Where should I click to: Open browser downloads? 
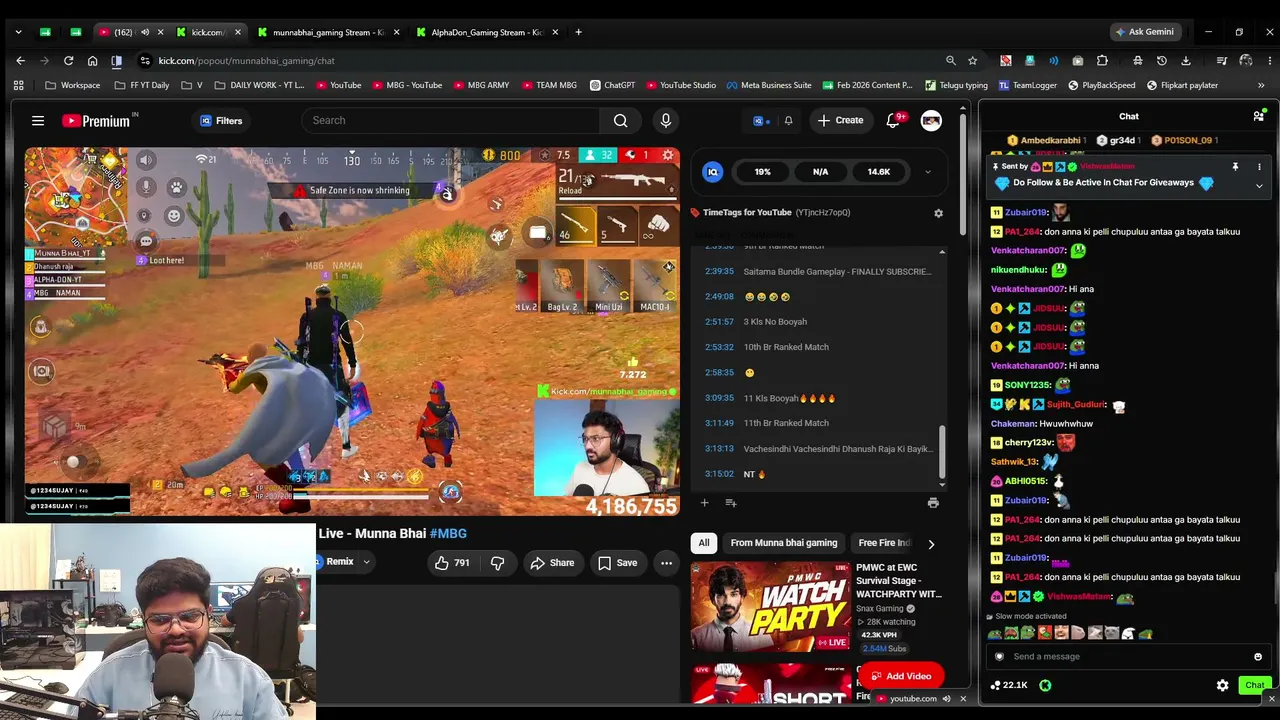tap(1186, 61)
